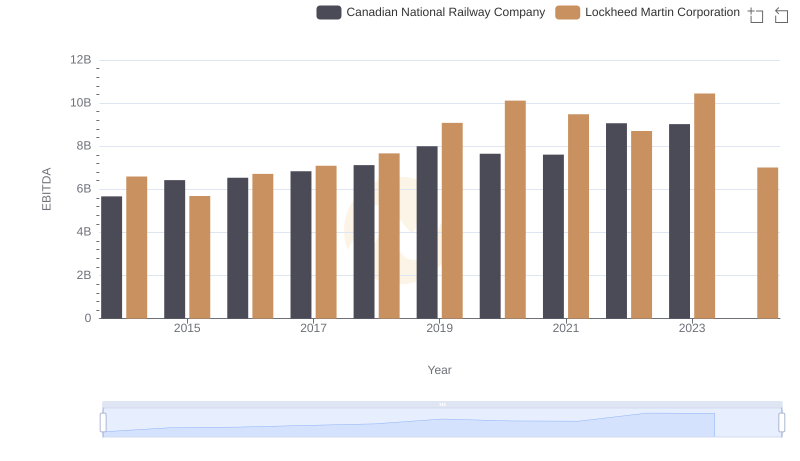Select the 2018 Canadian National Railway bar
Viewport: 800px width, 461px height.
click(364, 242)
